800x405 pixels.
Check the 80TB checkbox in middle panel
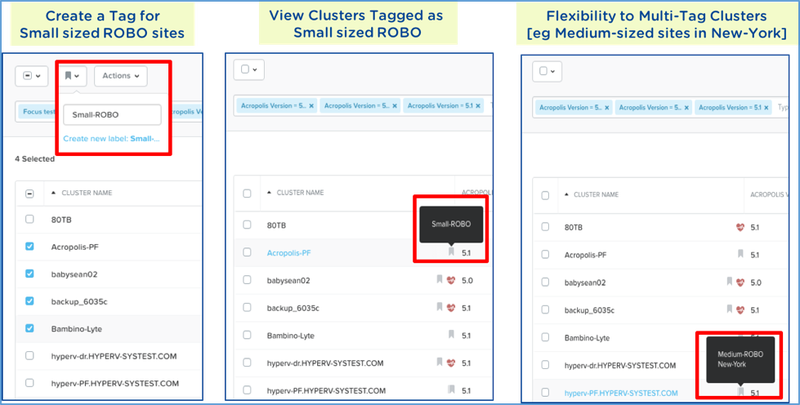(247, 224)
